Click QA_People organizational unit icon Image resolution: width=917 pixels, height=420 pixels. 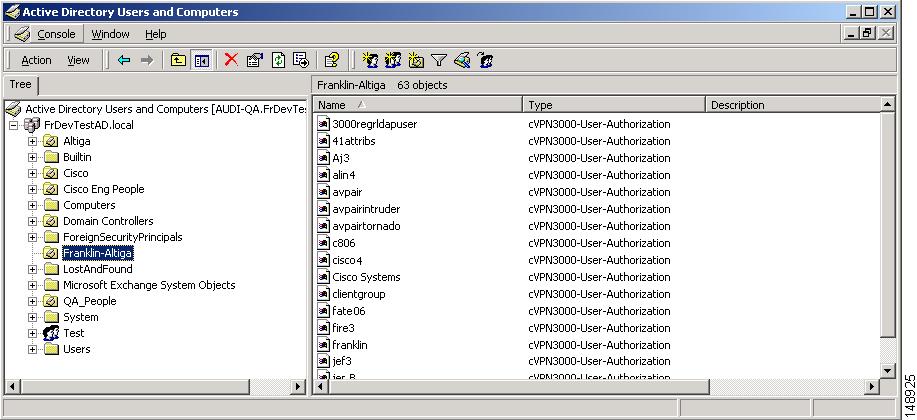point(51,302)
